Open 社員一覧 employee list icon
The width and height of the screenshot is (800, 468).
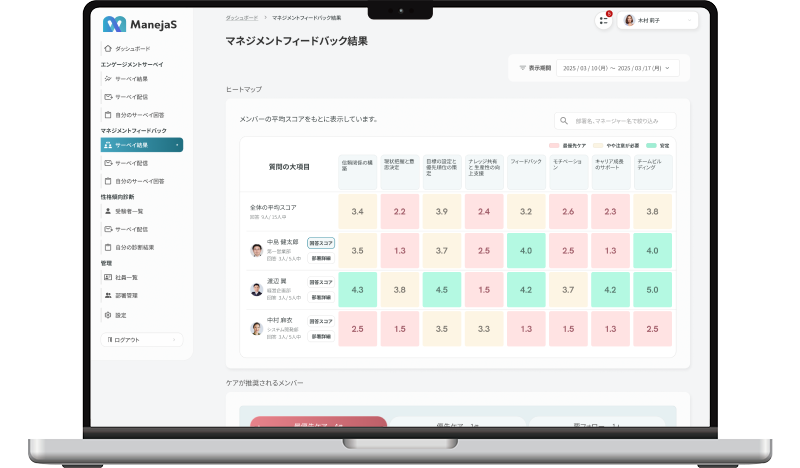108,277
